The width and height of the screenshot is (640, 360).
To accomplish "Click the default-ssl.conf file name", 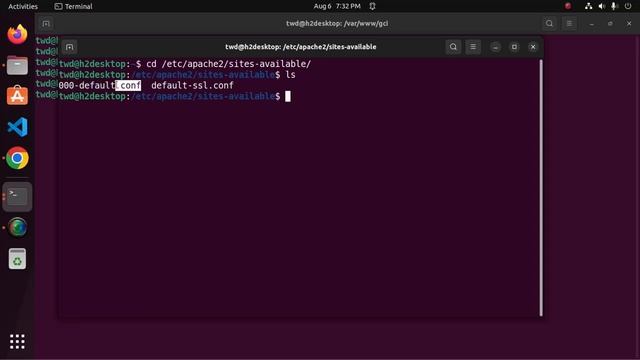I will pyautogui.click(x=192, y=85).
